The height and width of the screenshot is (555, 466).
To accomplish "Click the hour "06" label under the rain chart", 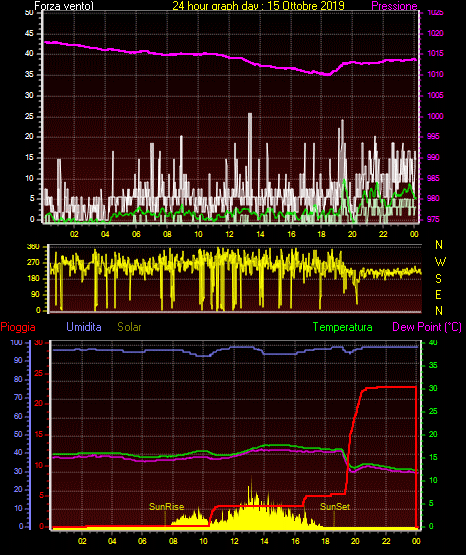I will point(142,541).
